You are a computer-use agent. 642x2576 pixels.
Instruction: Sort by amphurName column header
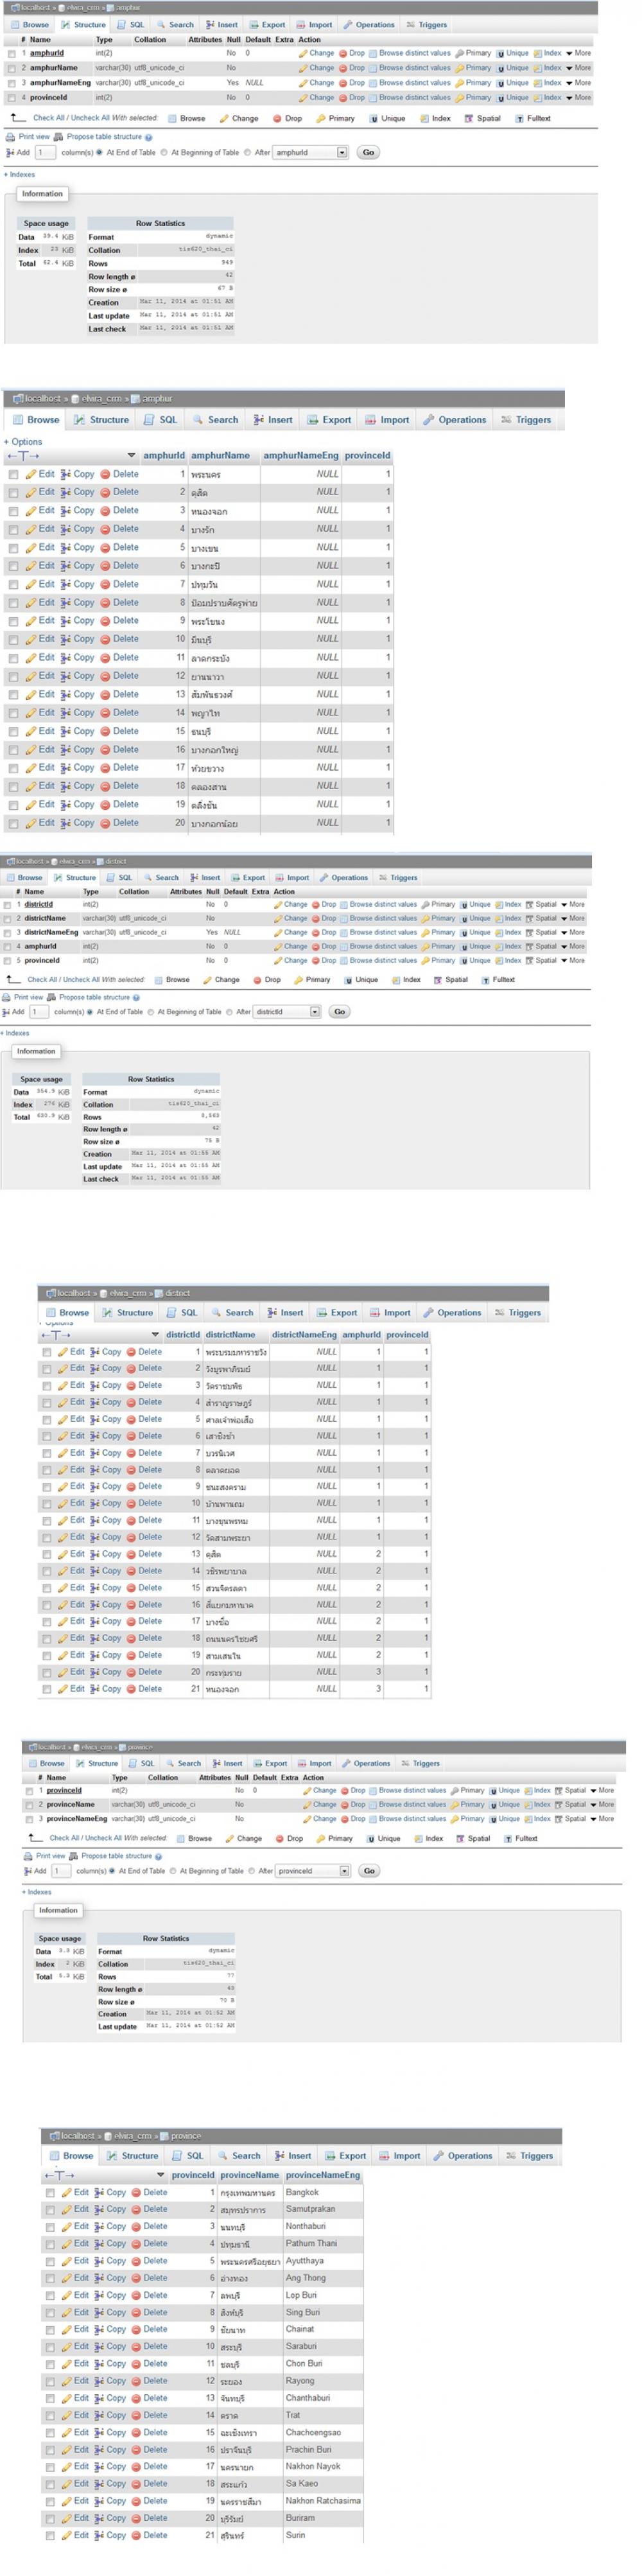220,456
